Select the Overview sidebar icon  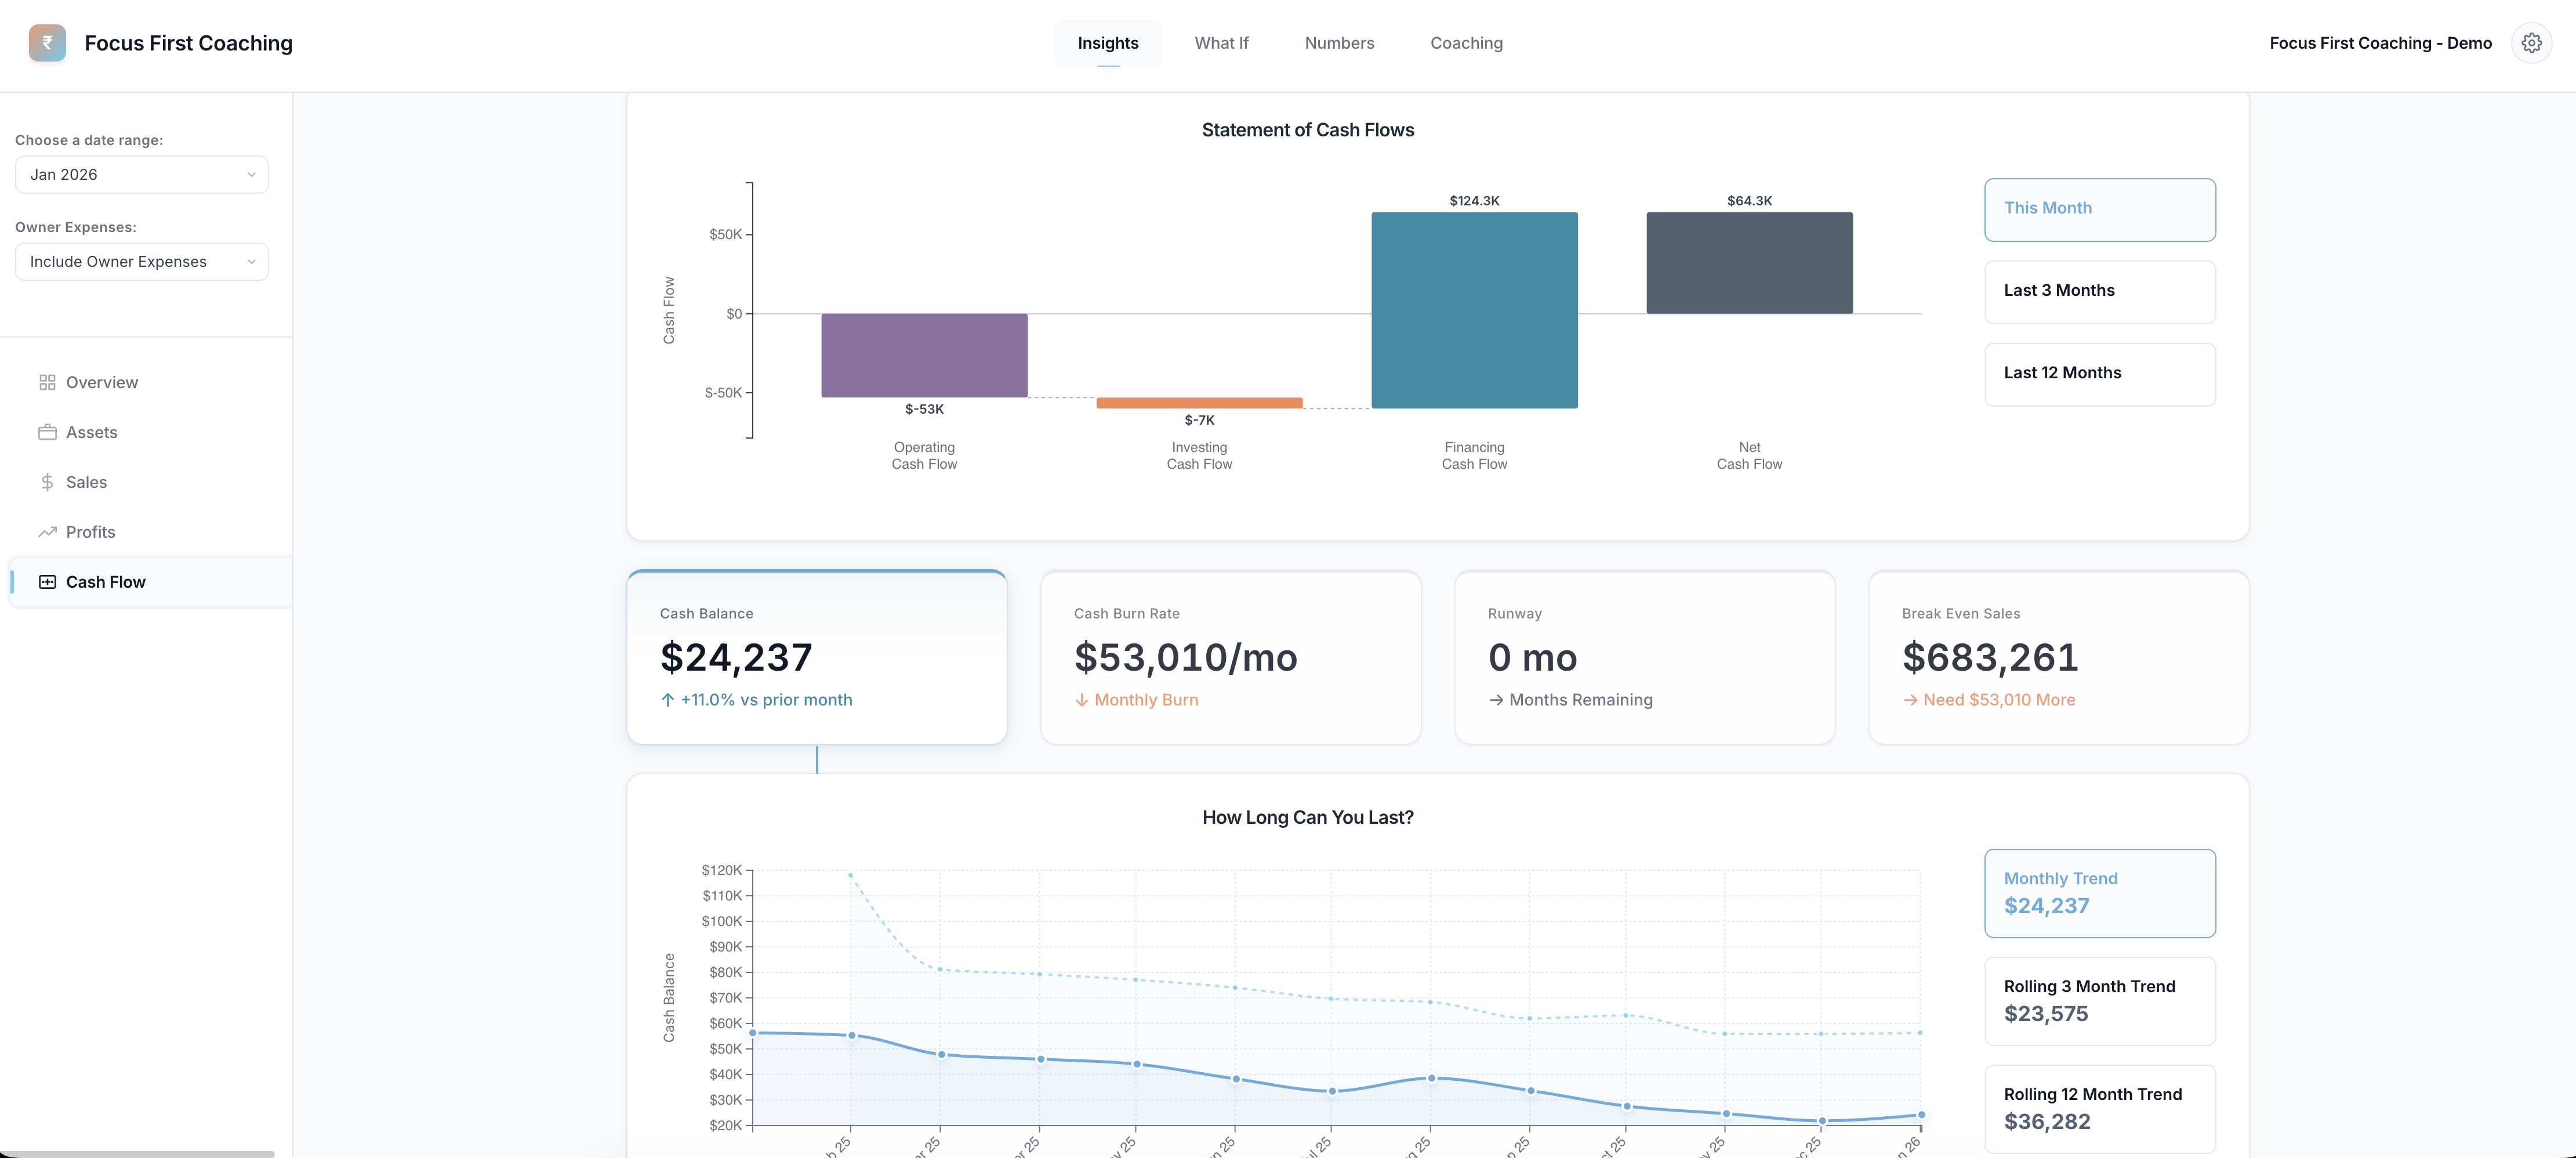48,382
